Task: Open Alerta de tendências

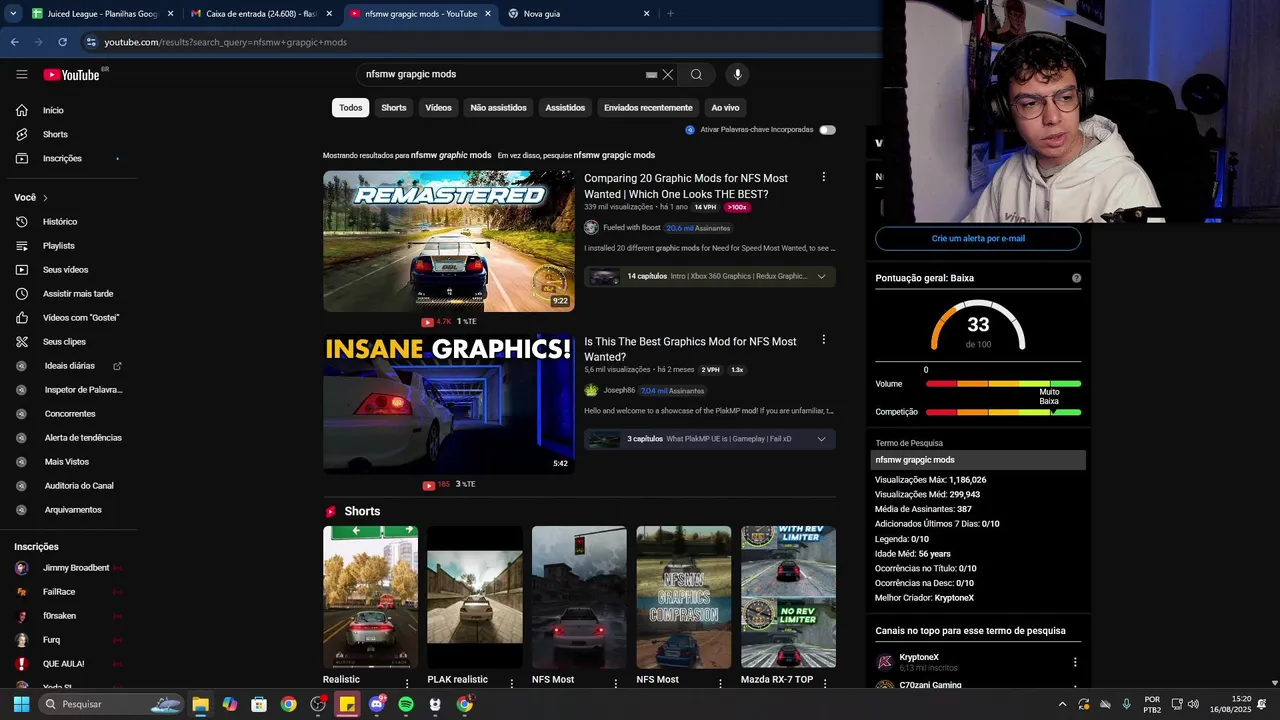Action: click(x=83, y=438)
